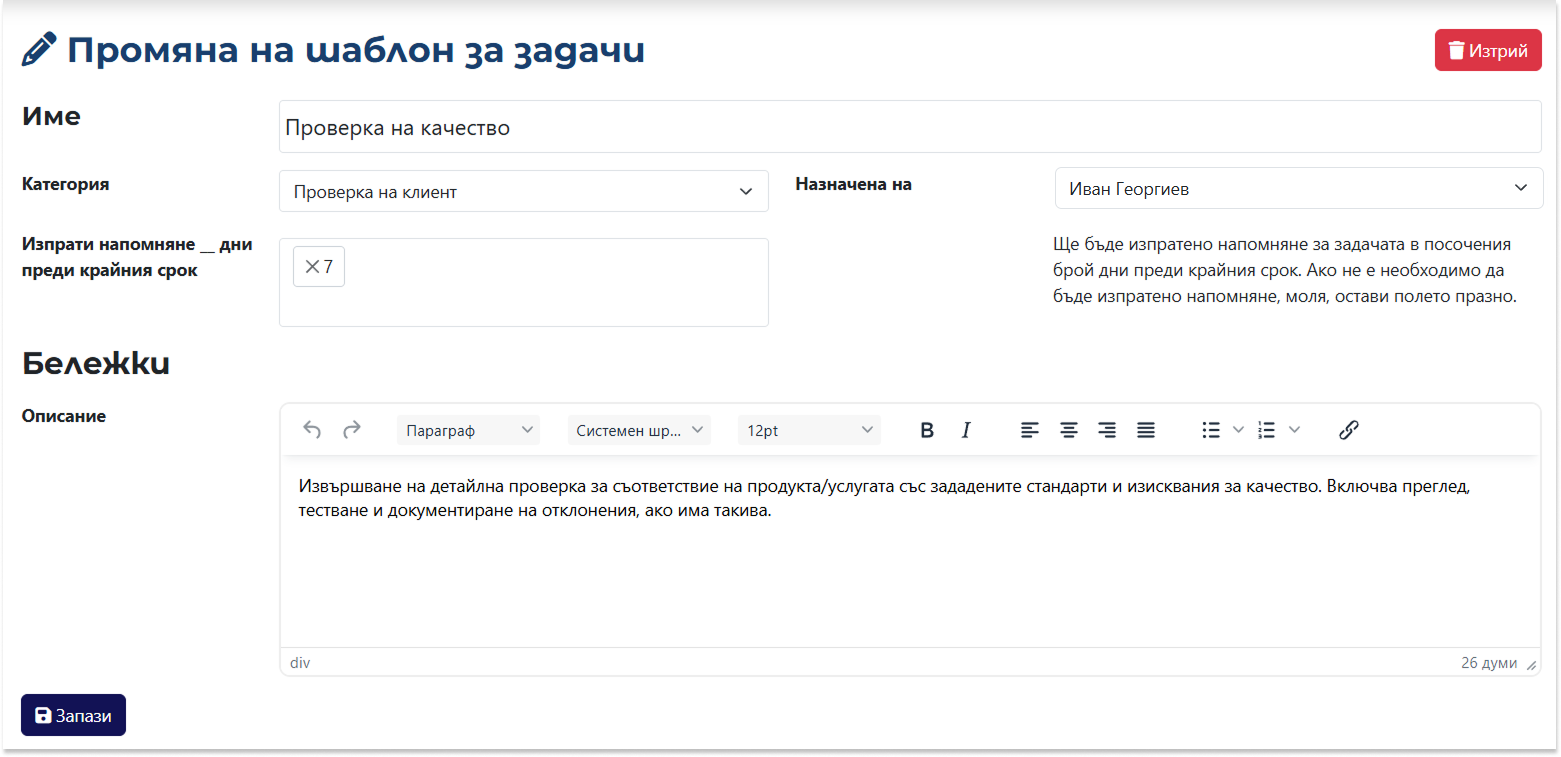Image resolution: width=1561 pixels, height=757 pixels.
Task: Click the undo arrow in editor toolbar
Action: pyautogui.click(x=312, y=430)
